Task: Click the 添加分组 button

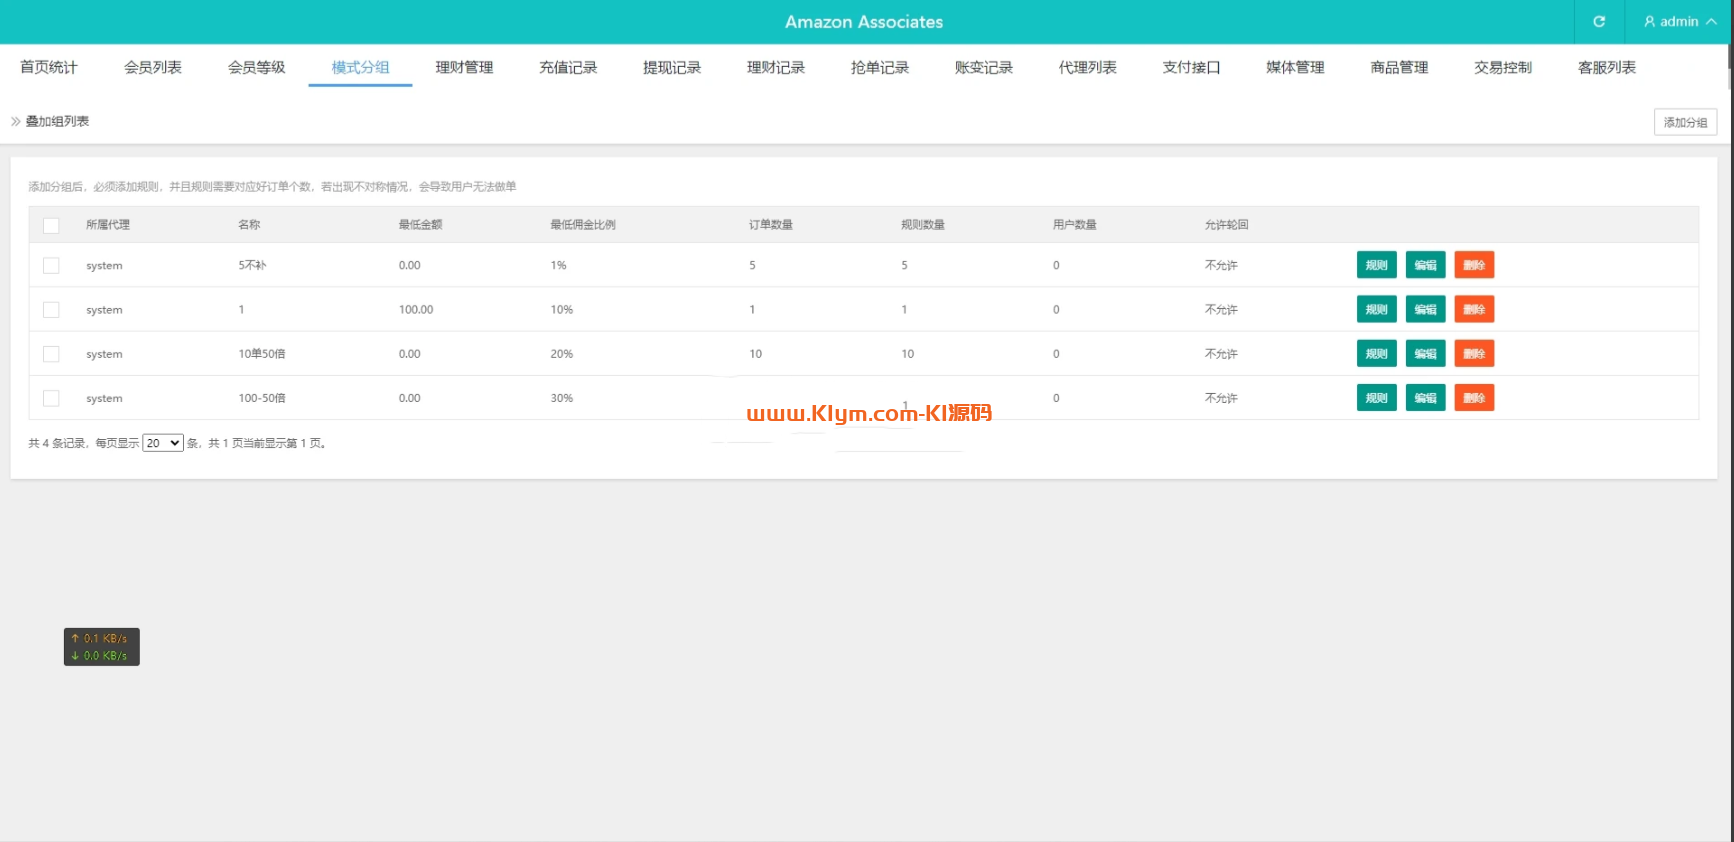Action: click(1685, 122)
